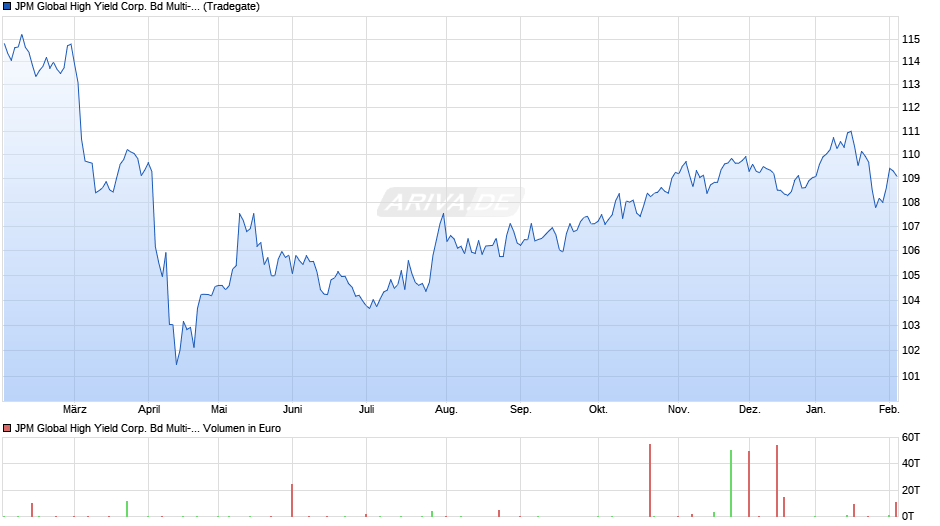Screen dimensions: 940x526
Task: Click the 114 price axis label
Action: pos(911,61)
